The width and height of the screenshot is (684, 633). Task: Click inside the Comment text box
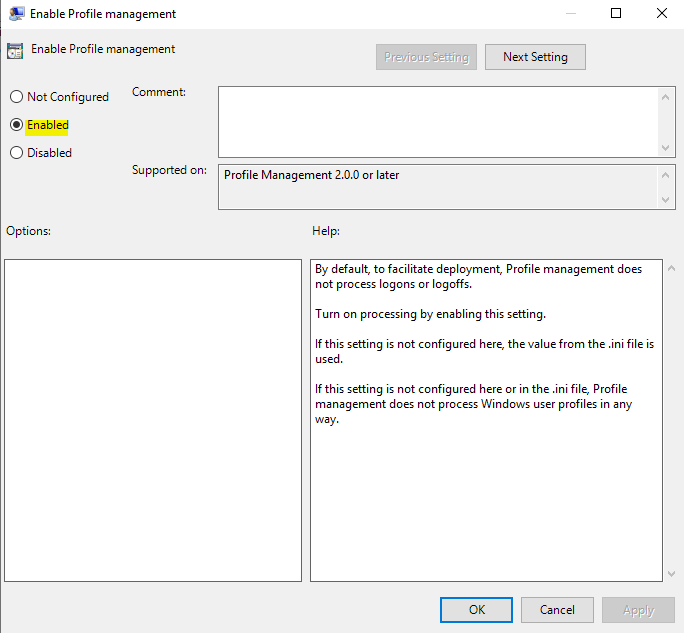tap(438, 121)
